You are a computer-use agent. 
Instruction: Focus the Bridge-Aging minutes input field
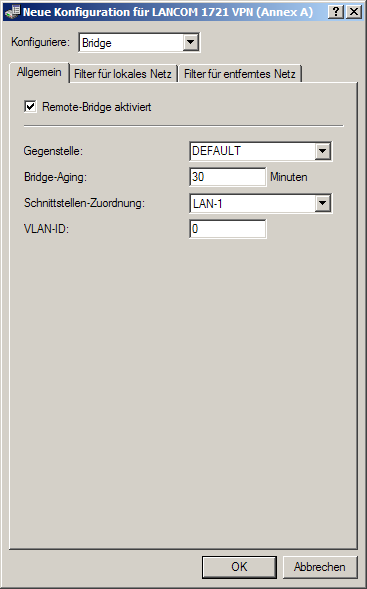(x=228, y=177)
